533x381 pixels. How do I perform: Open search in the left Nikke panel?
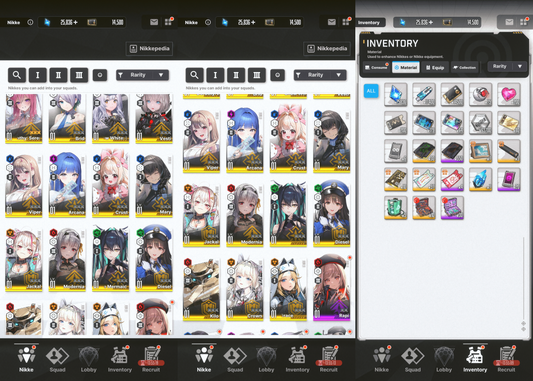tap(17, 75)
